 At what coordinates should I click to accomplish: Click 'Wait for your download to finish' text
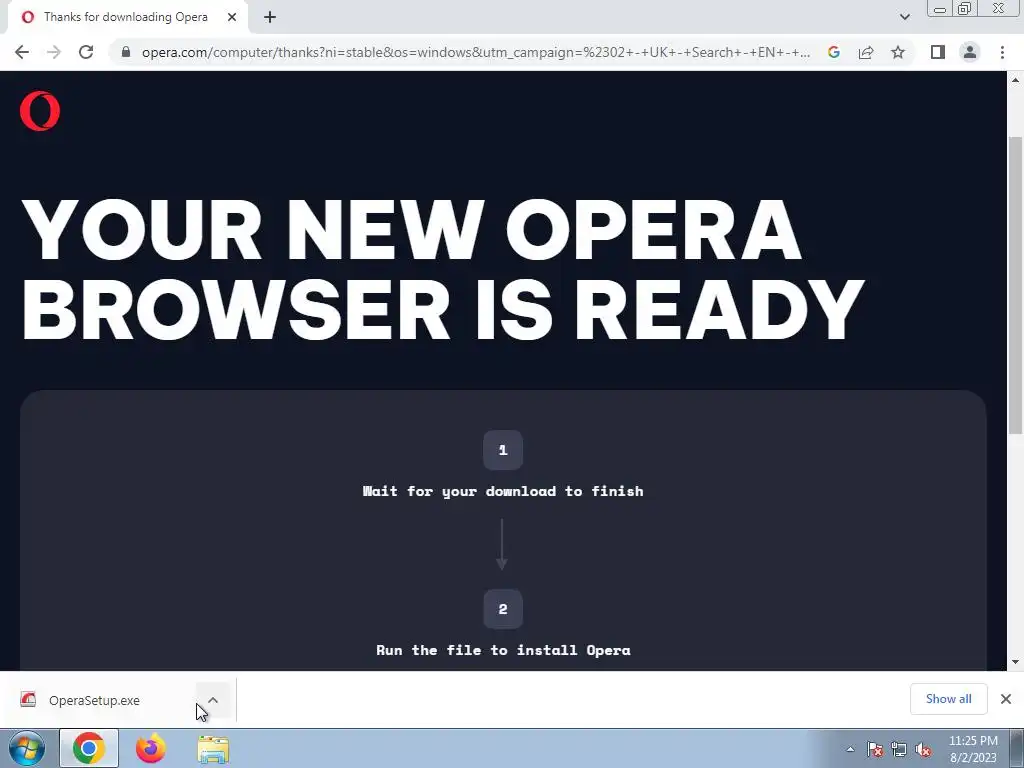tap(503, 491)
